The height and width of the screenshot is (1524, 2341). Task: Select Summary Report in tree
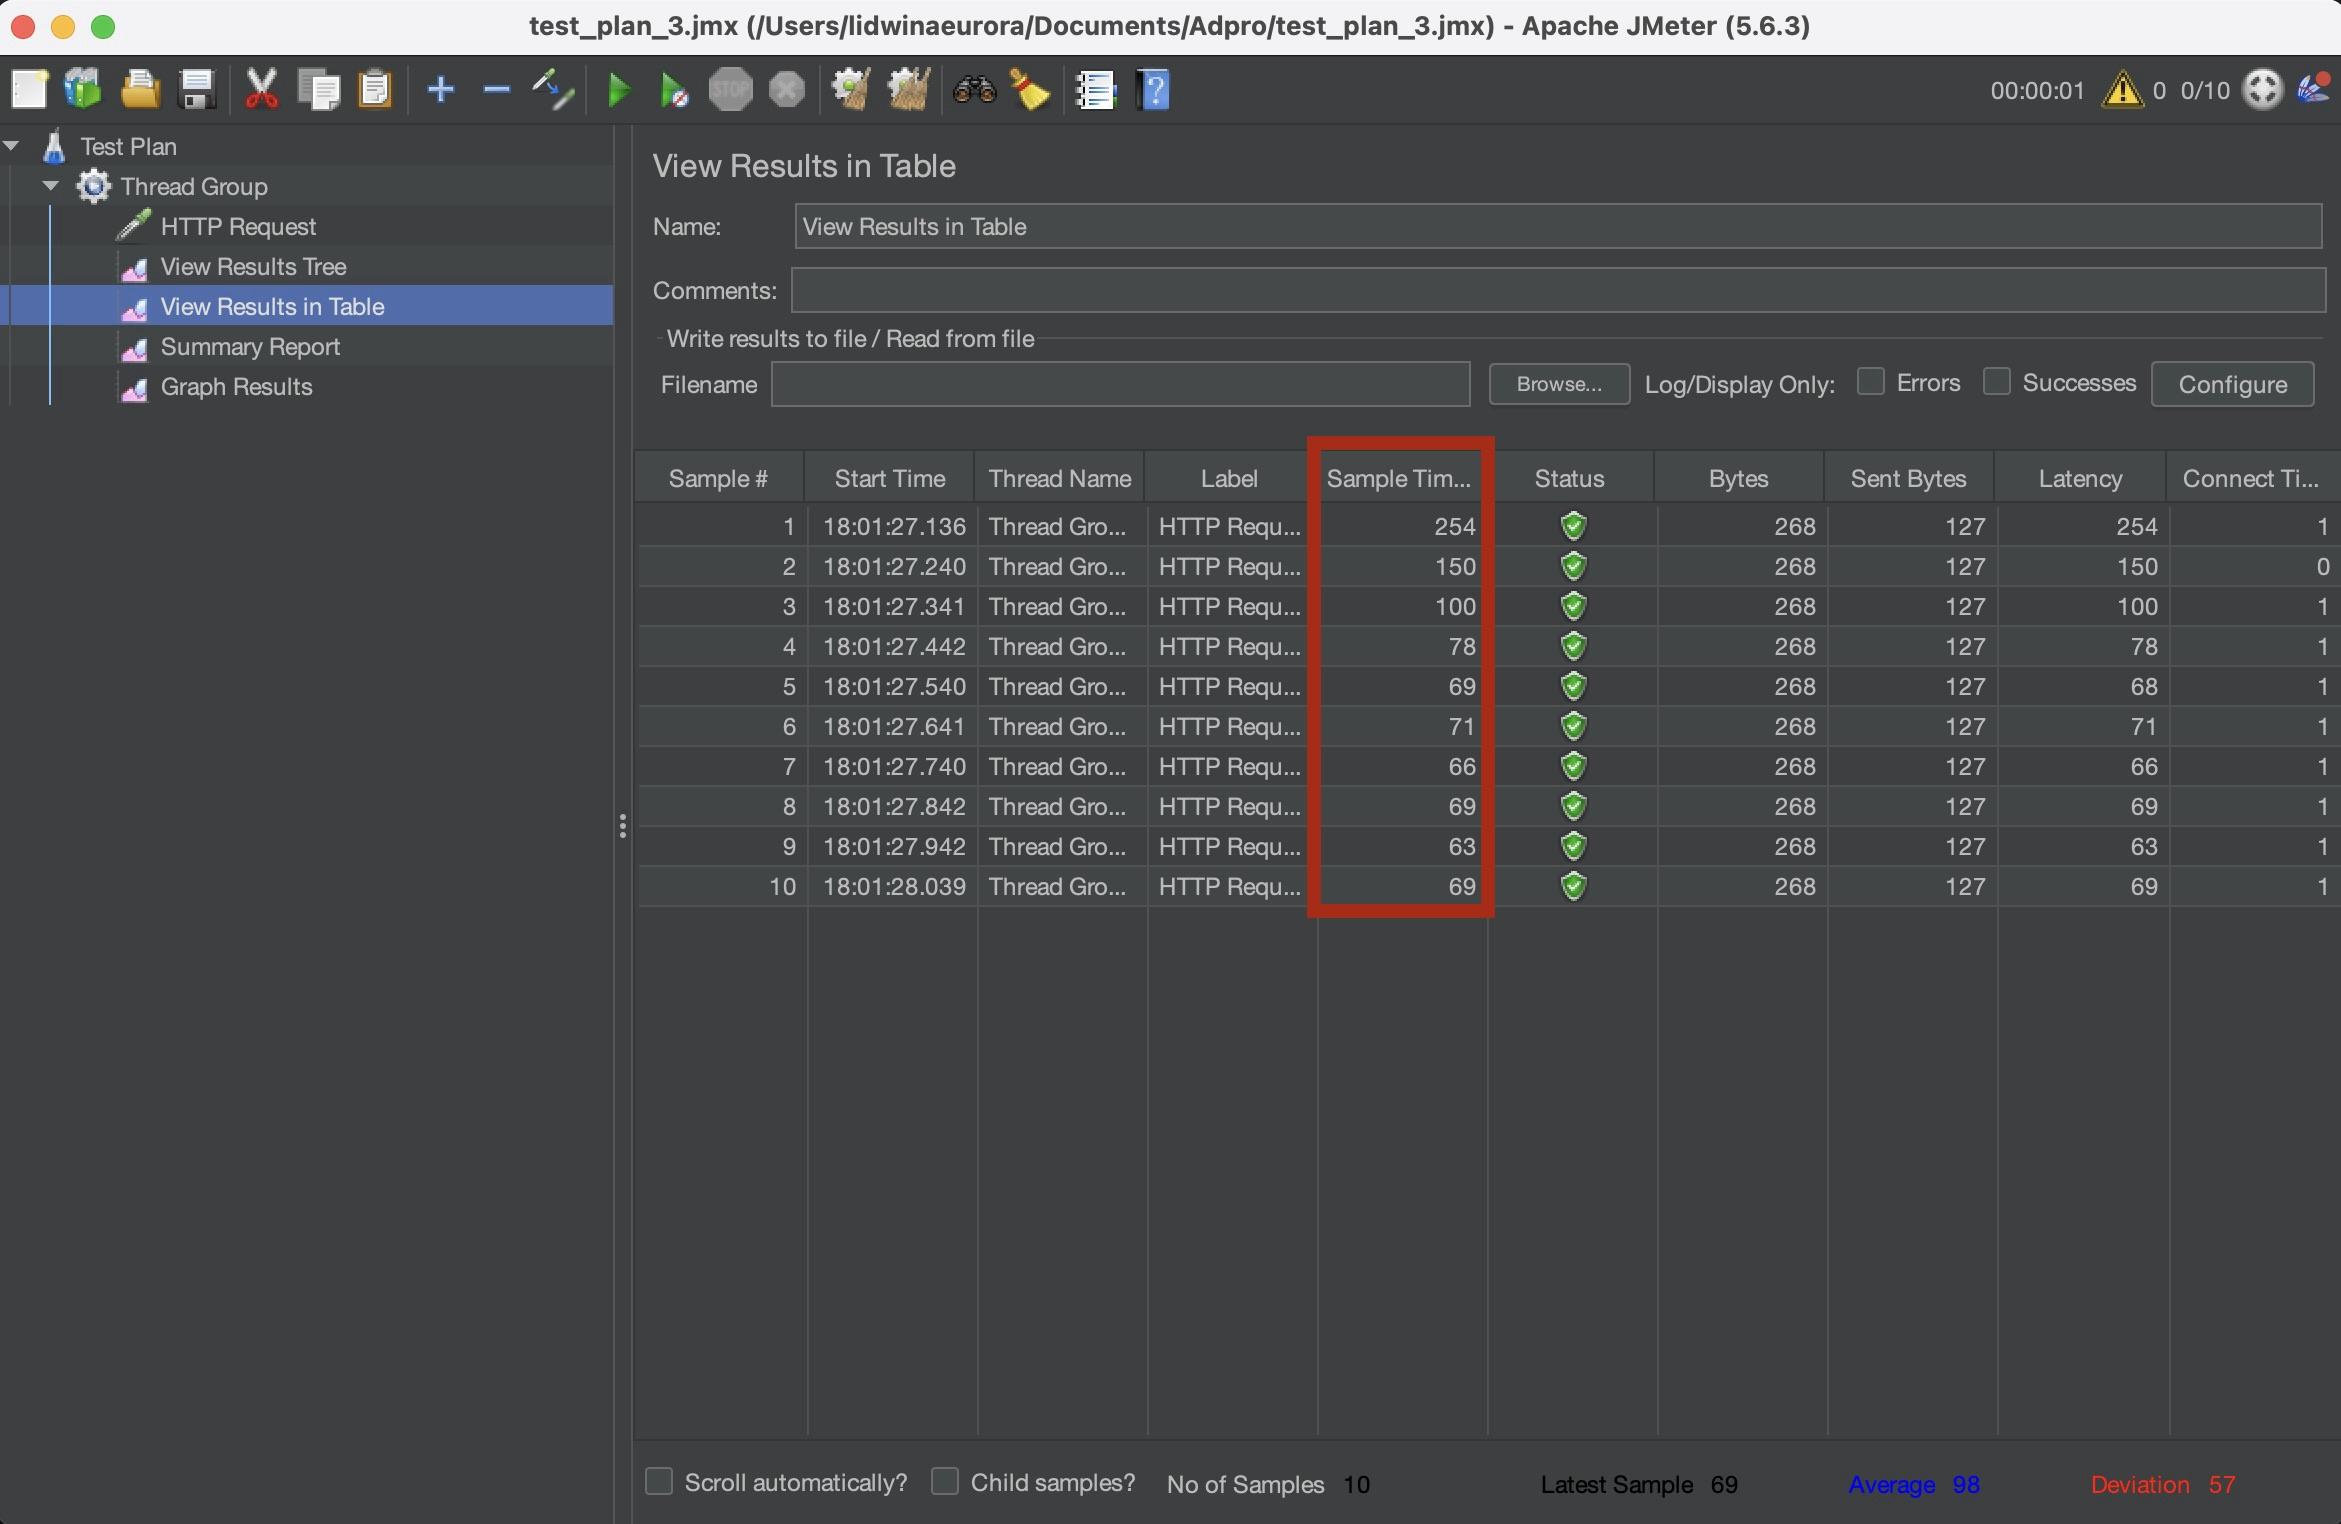(x=250, y=347)
